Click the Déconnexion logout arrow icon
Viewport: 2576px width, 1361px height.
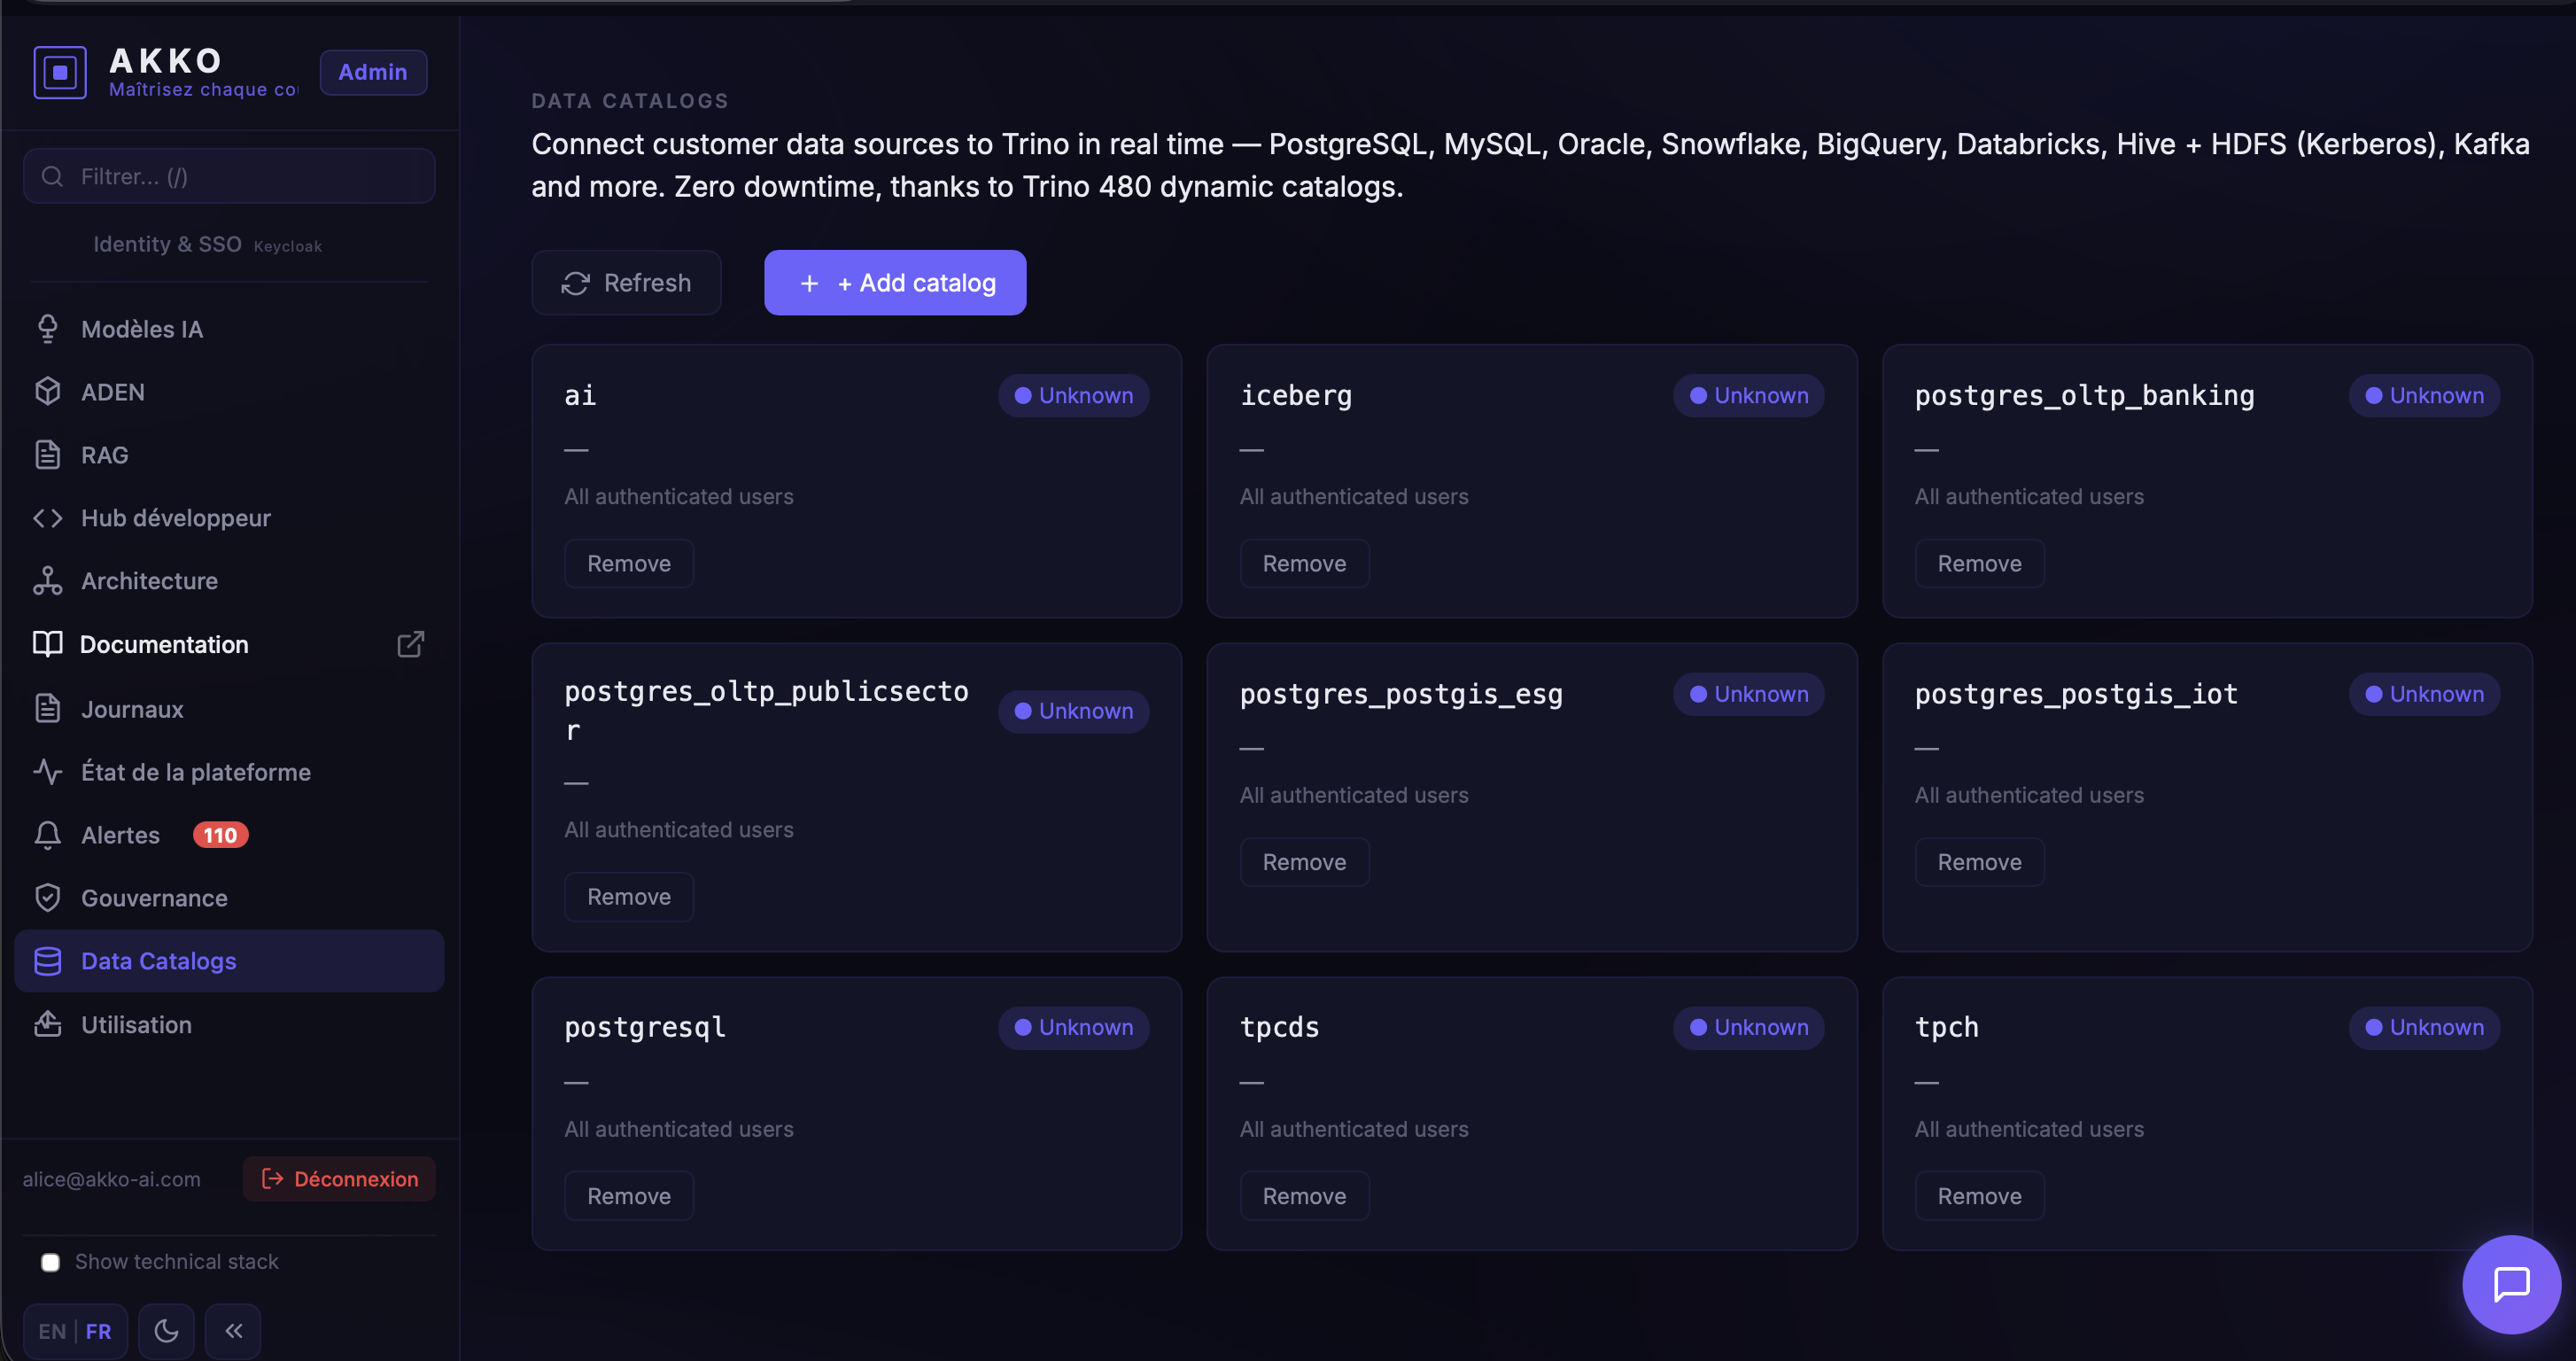pyautogui.click(x=272, y=1179)
